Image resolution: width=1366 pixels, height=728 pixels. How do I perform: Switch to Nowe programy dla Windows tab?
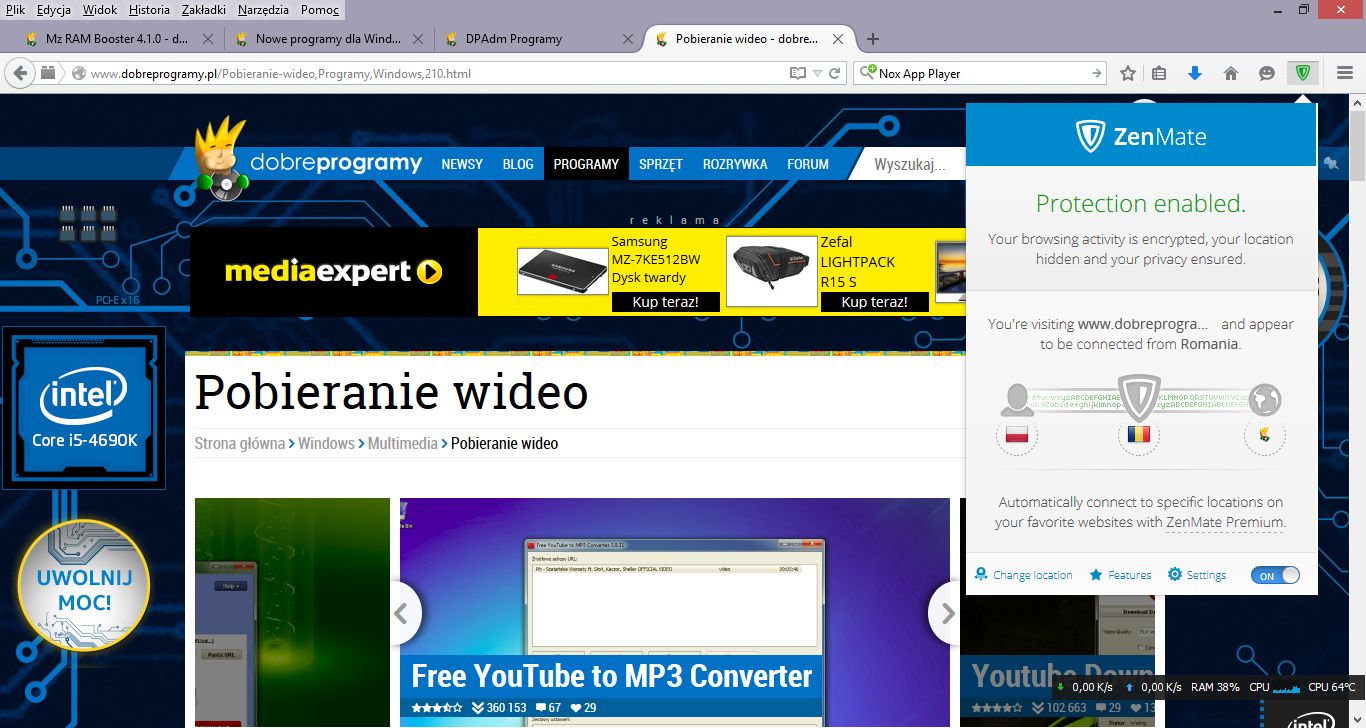point(327,39)
